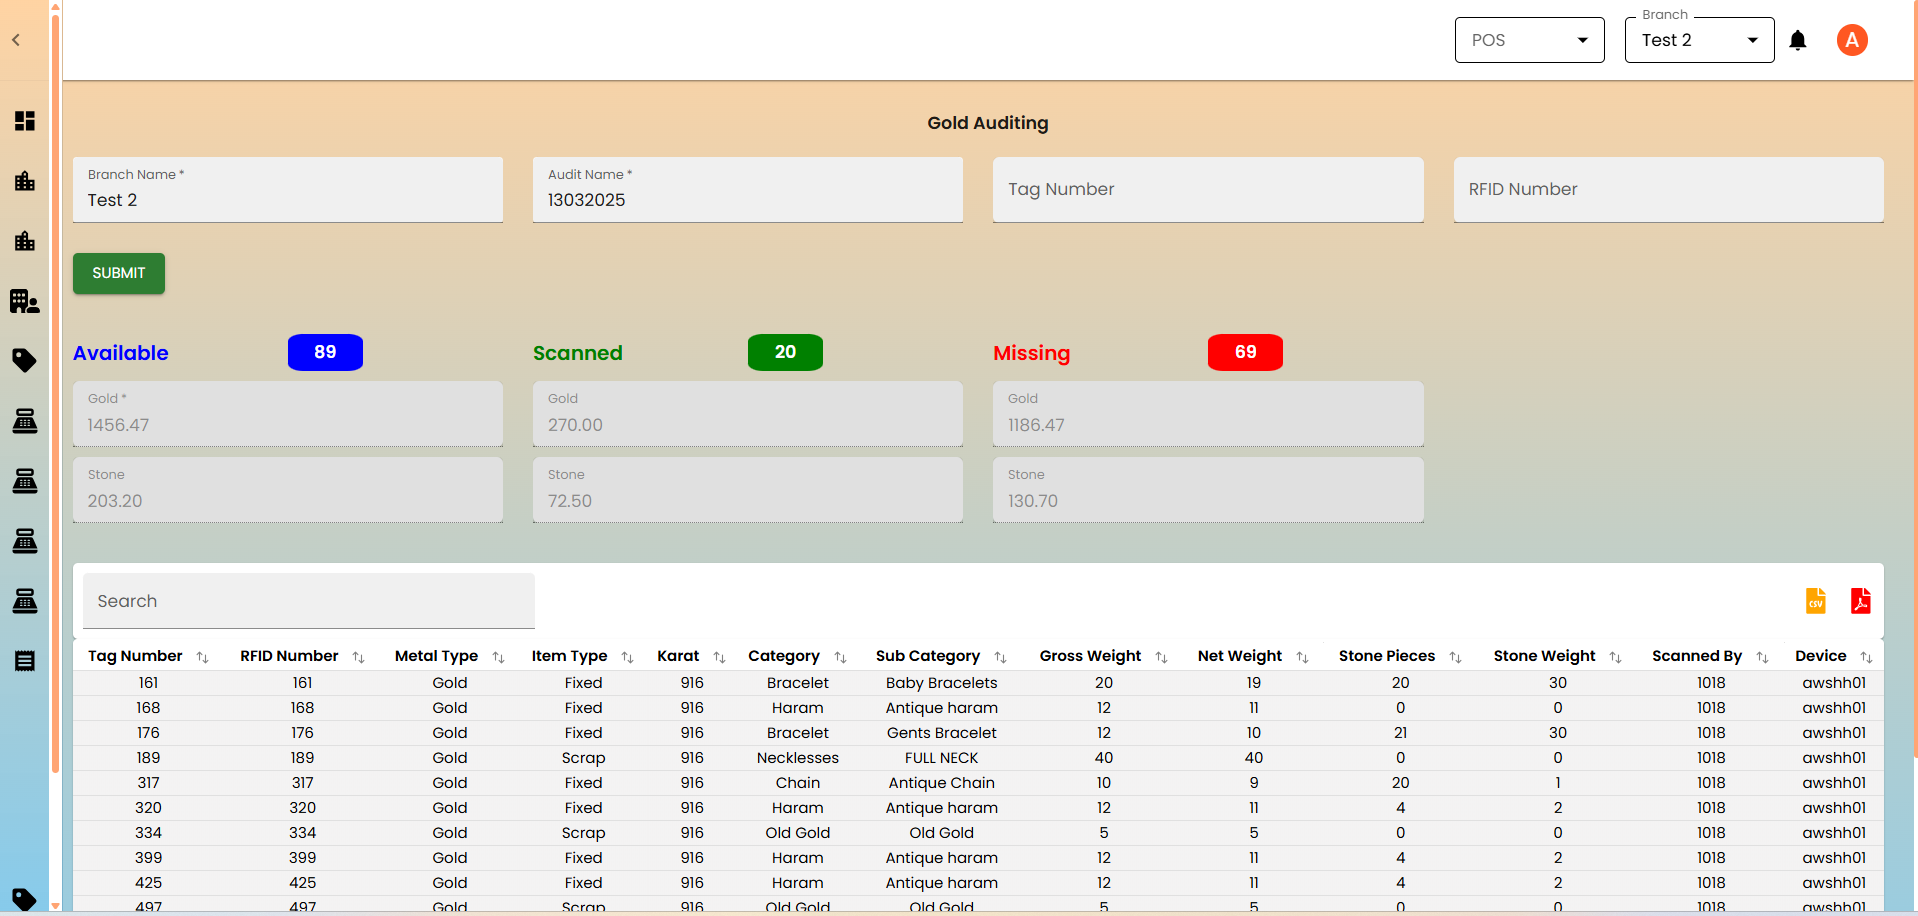Click Scanned Stone 72.50 field
Screen dimensions: 1918x916
(748, 490)
